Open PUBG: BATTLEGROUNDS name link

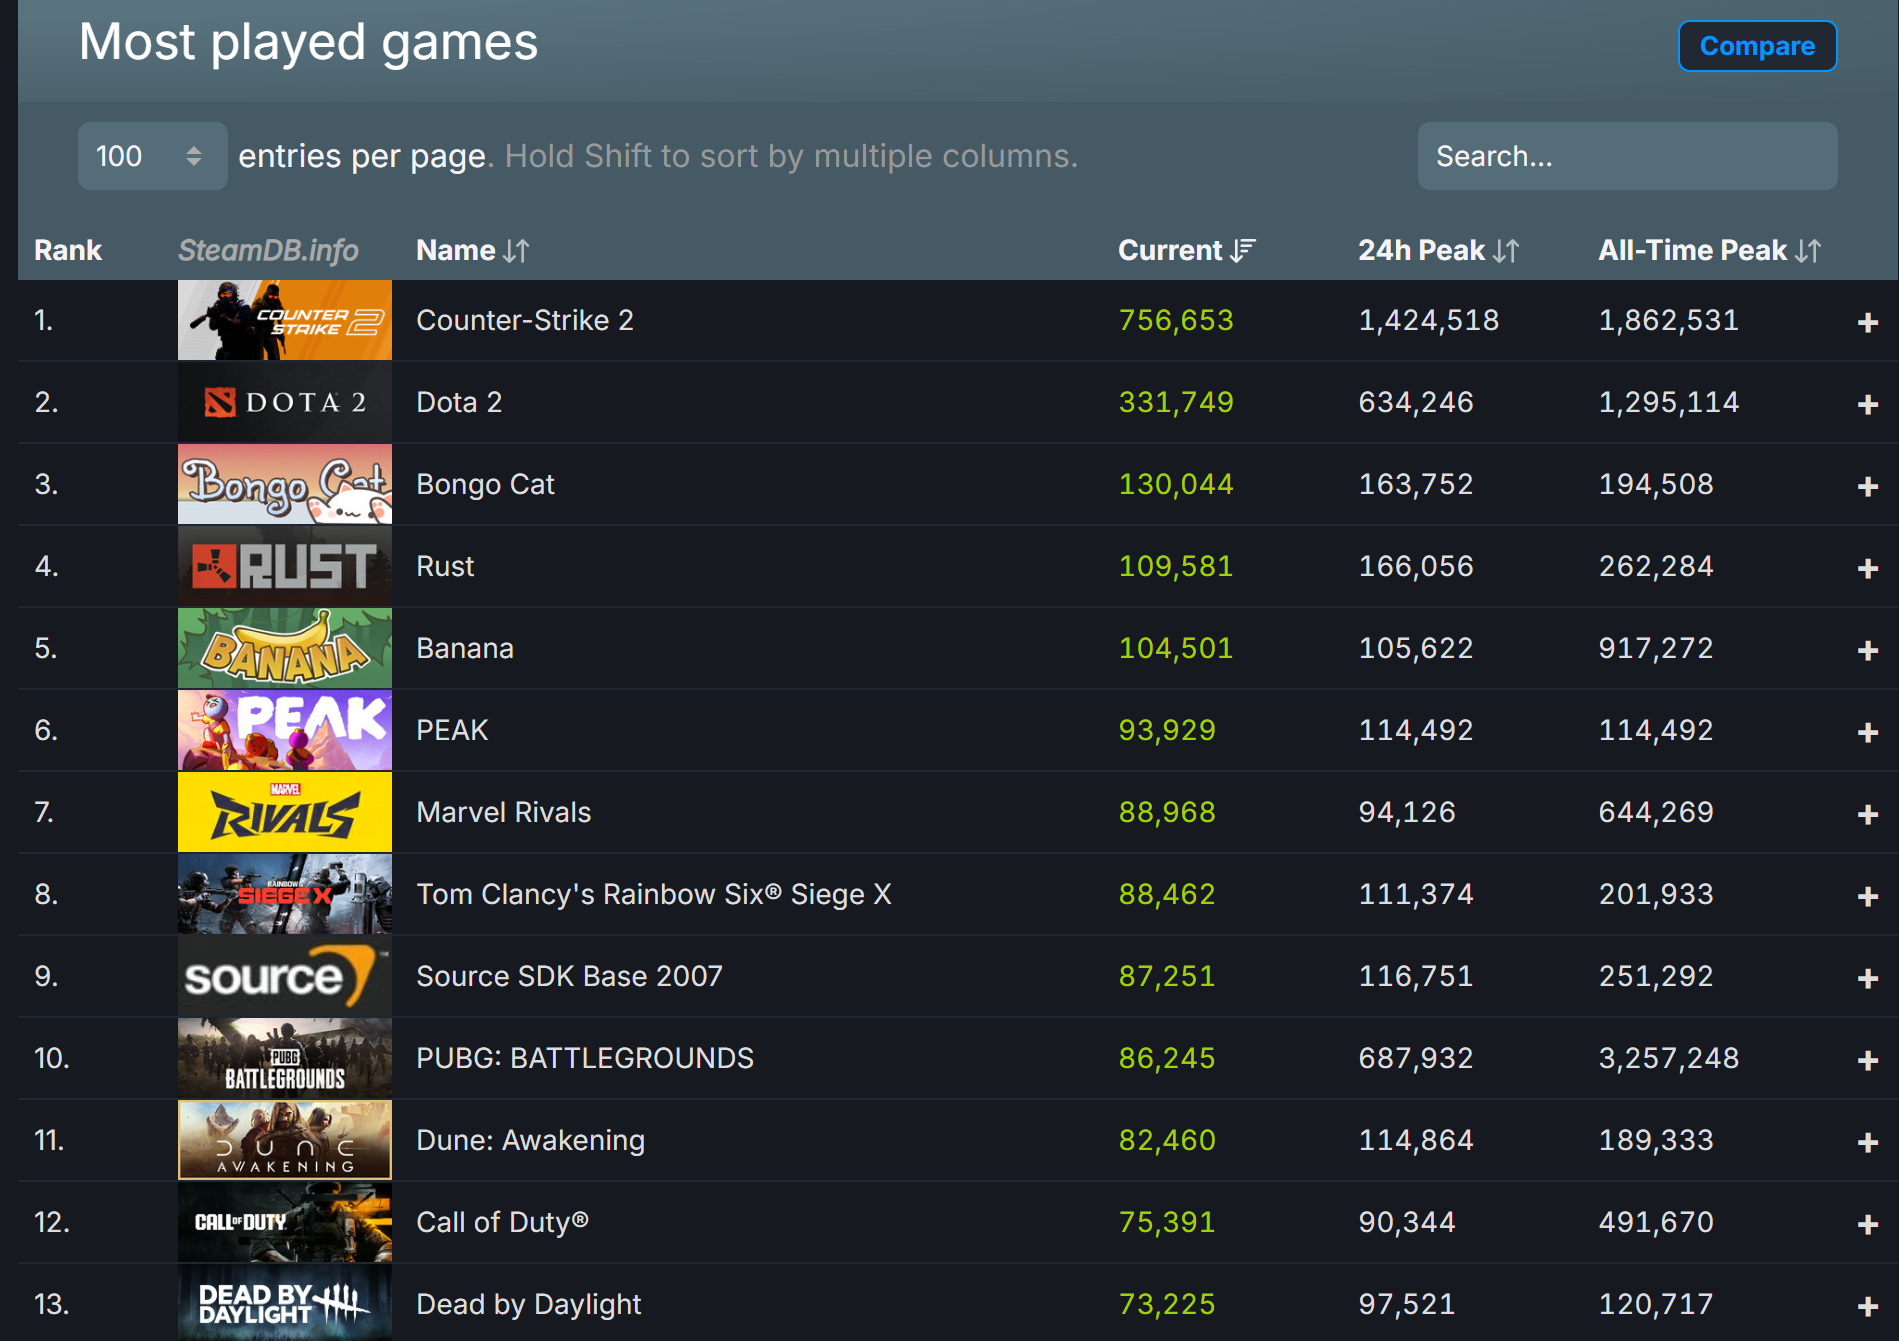585,1058
